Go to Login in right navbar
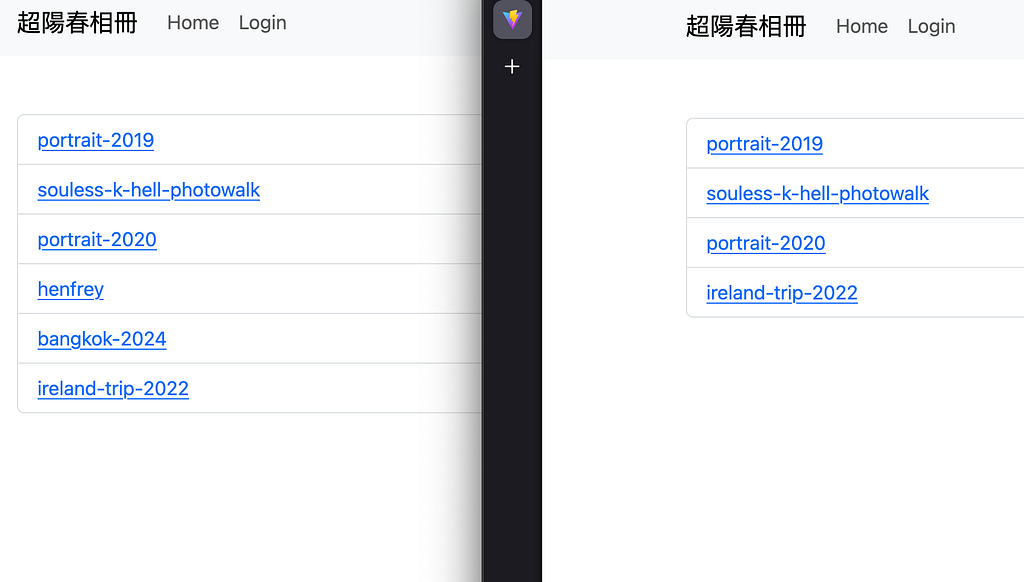This screenshot has width=1024, height=582. point(931,26)
